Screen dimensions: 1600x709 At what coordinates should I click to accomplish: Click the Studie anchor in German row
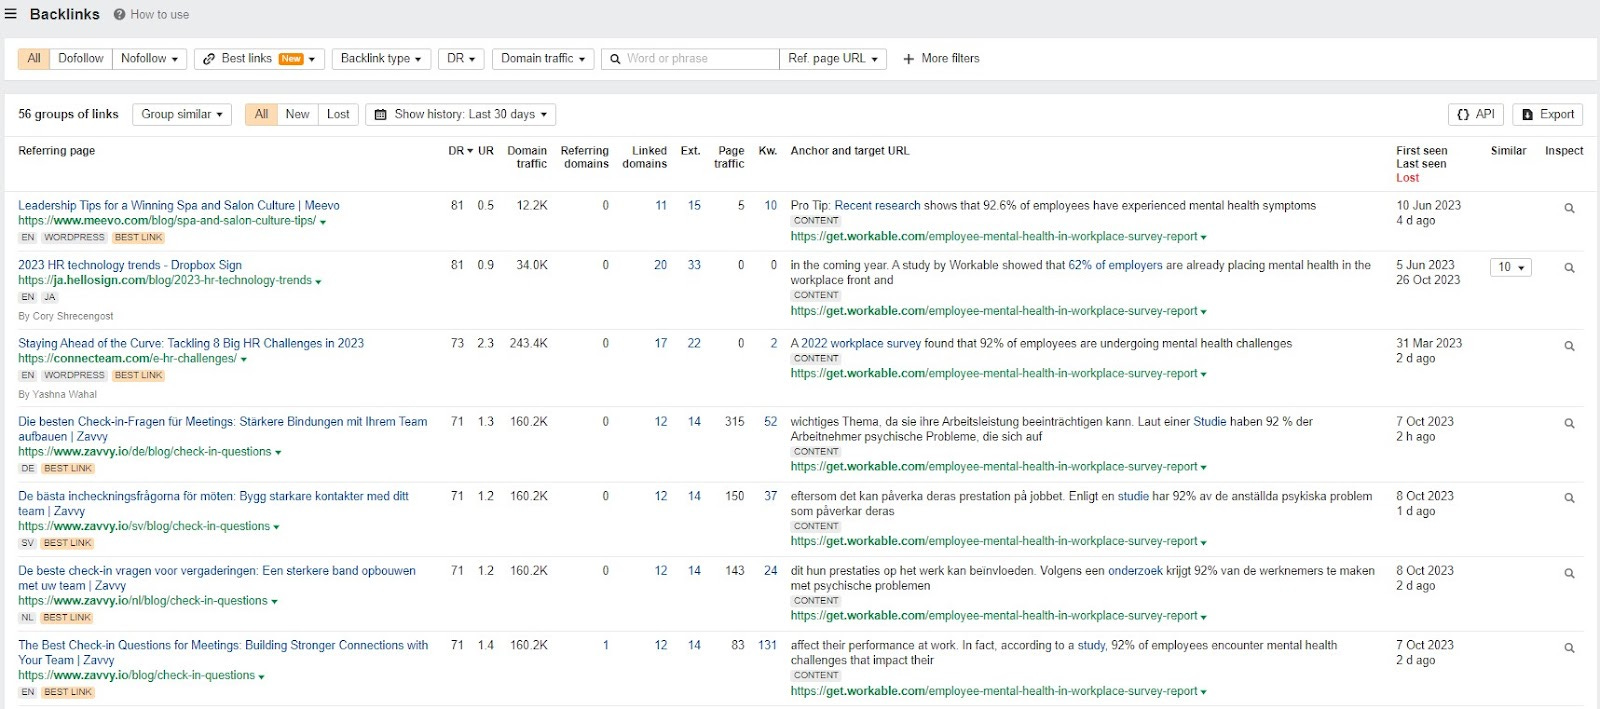point(1209,422)
